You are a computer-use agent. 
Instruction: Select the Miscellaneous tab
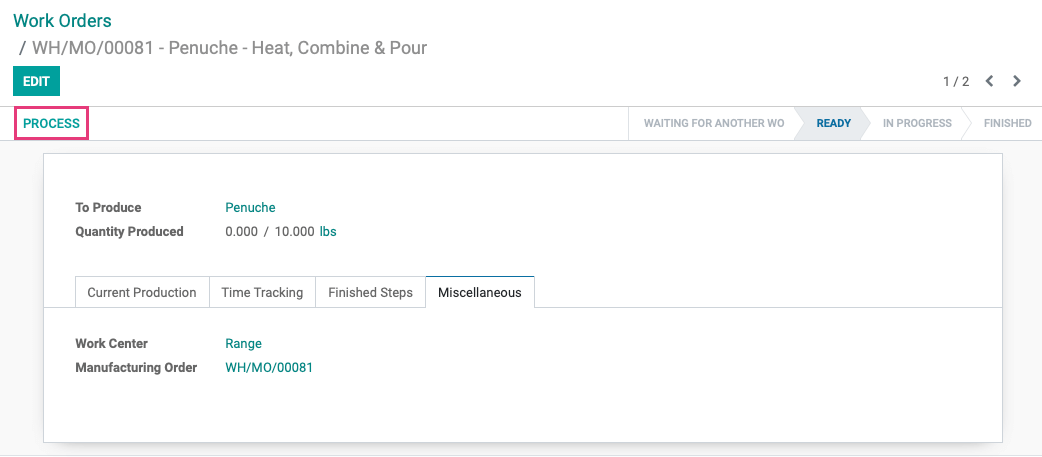[480, 292]
